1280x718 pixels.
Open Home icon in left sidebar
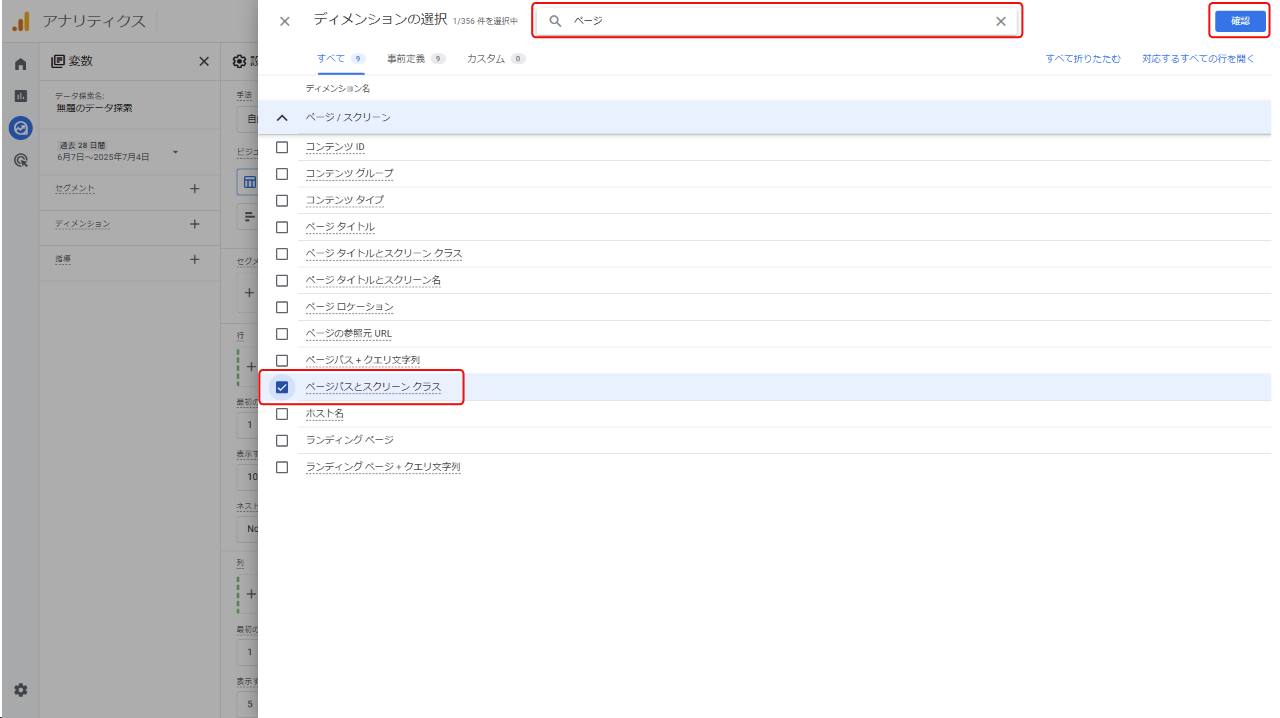(x=20, y=65)
